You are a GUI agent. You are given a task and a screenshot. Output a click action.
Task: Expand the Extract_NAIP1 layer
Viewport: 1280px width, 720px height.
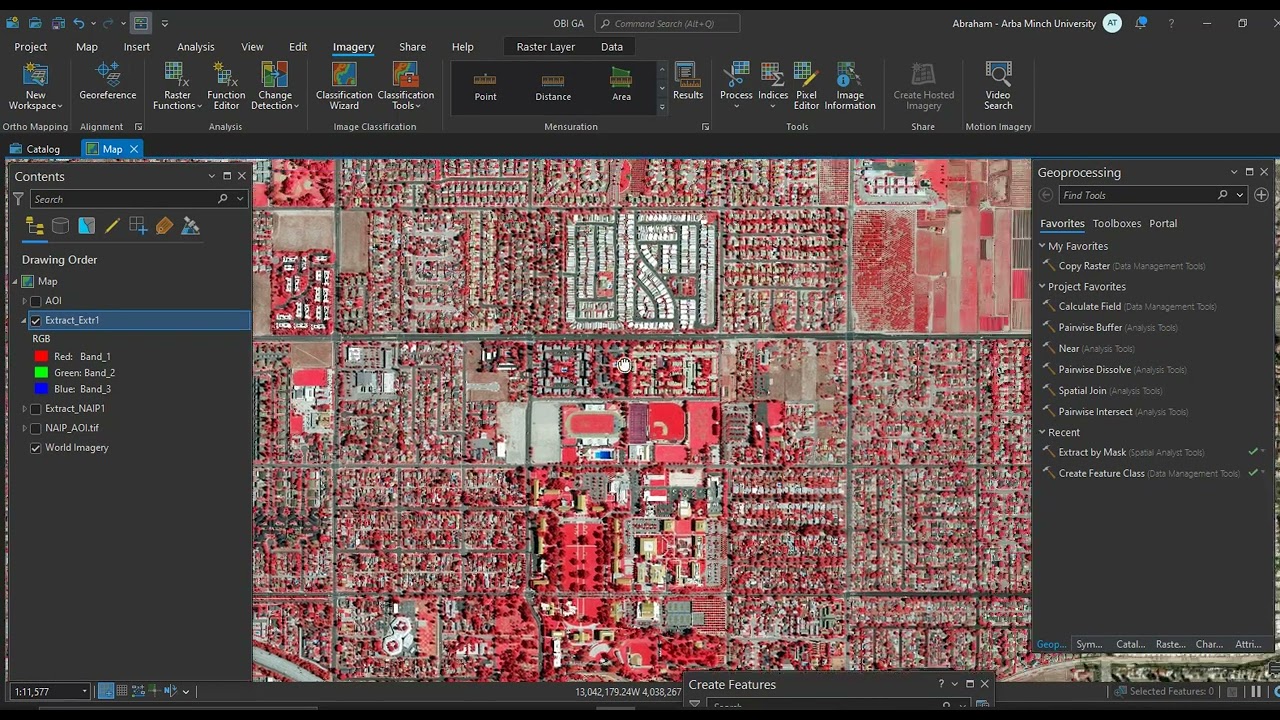pos(24,409)
